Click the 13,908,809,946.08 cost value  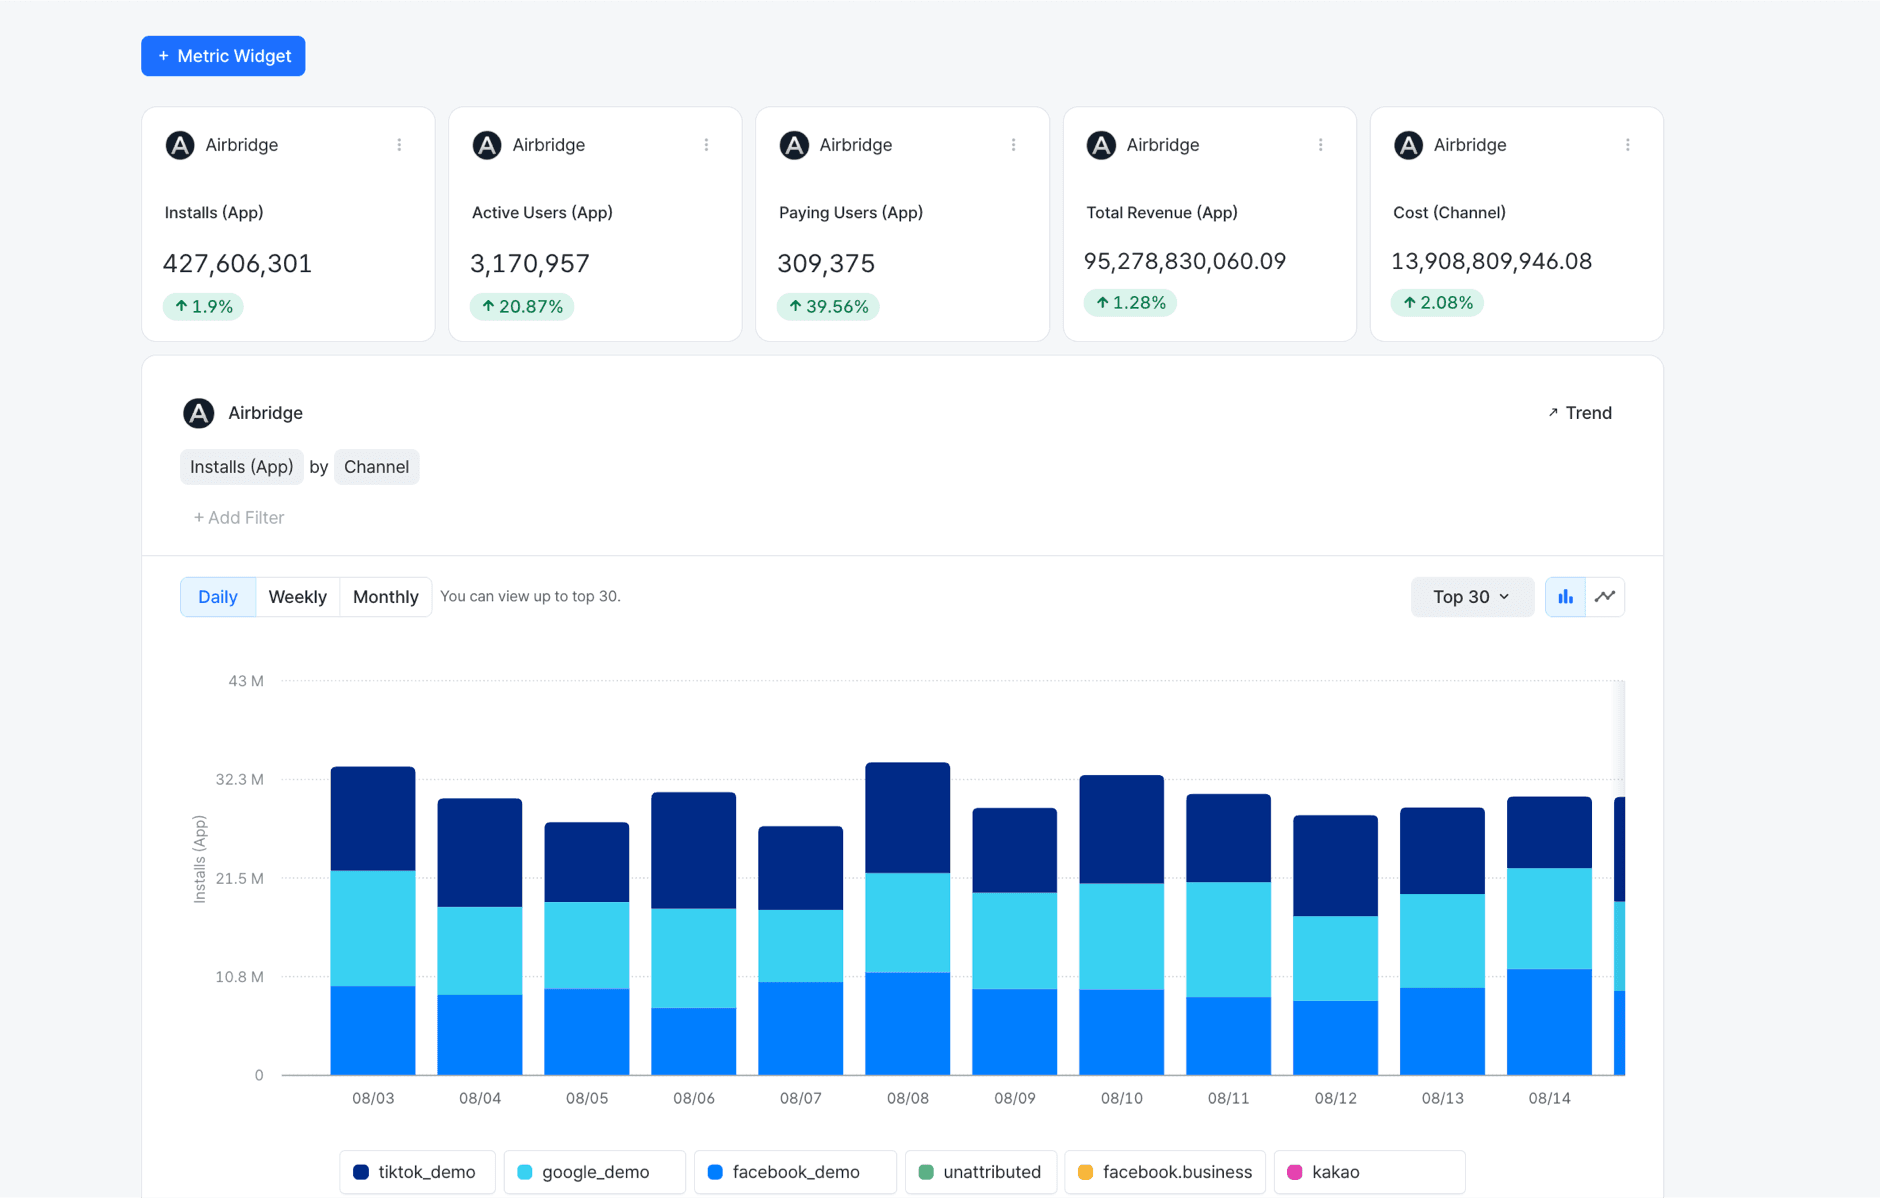[1491, 261]
